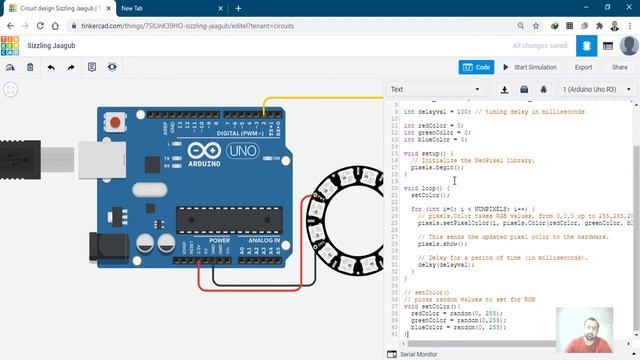
Task: Open the code debugger bug icon
Action: pyautogui.click(x=544, y=89)
